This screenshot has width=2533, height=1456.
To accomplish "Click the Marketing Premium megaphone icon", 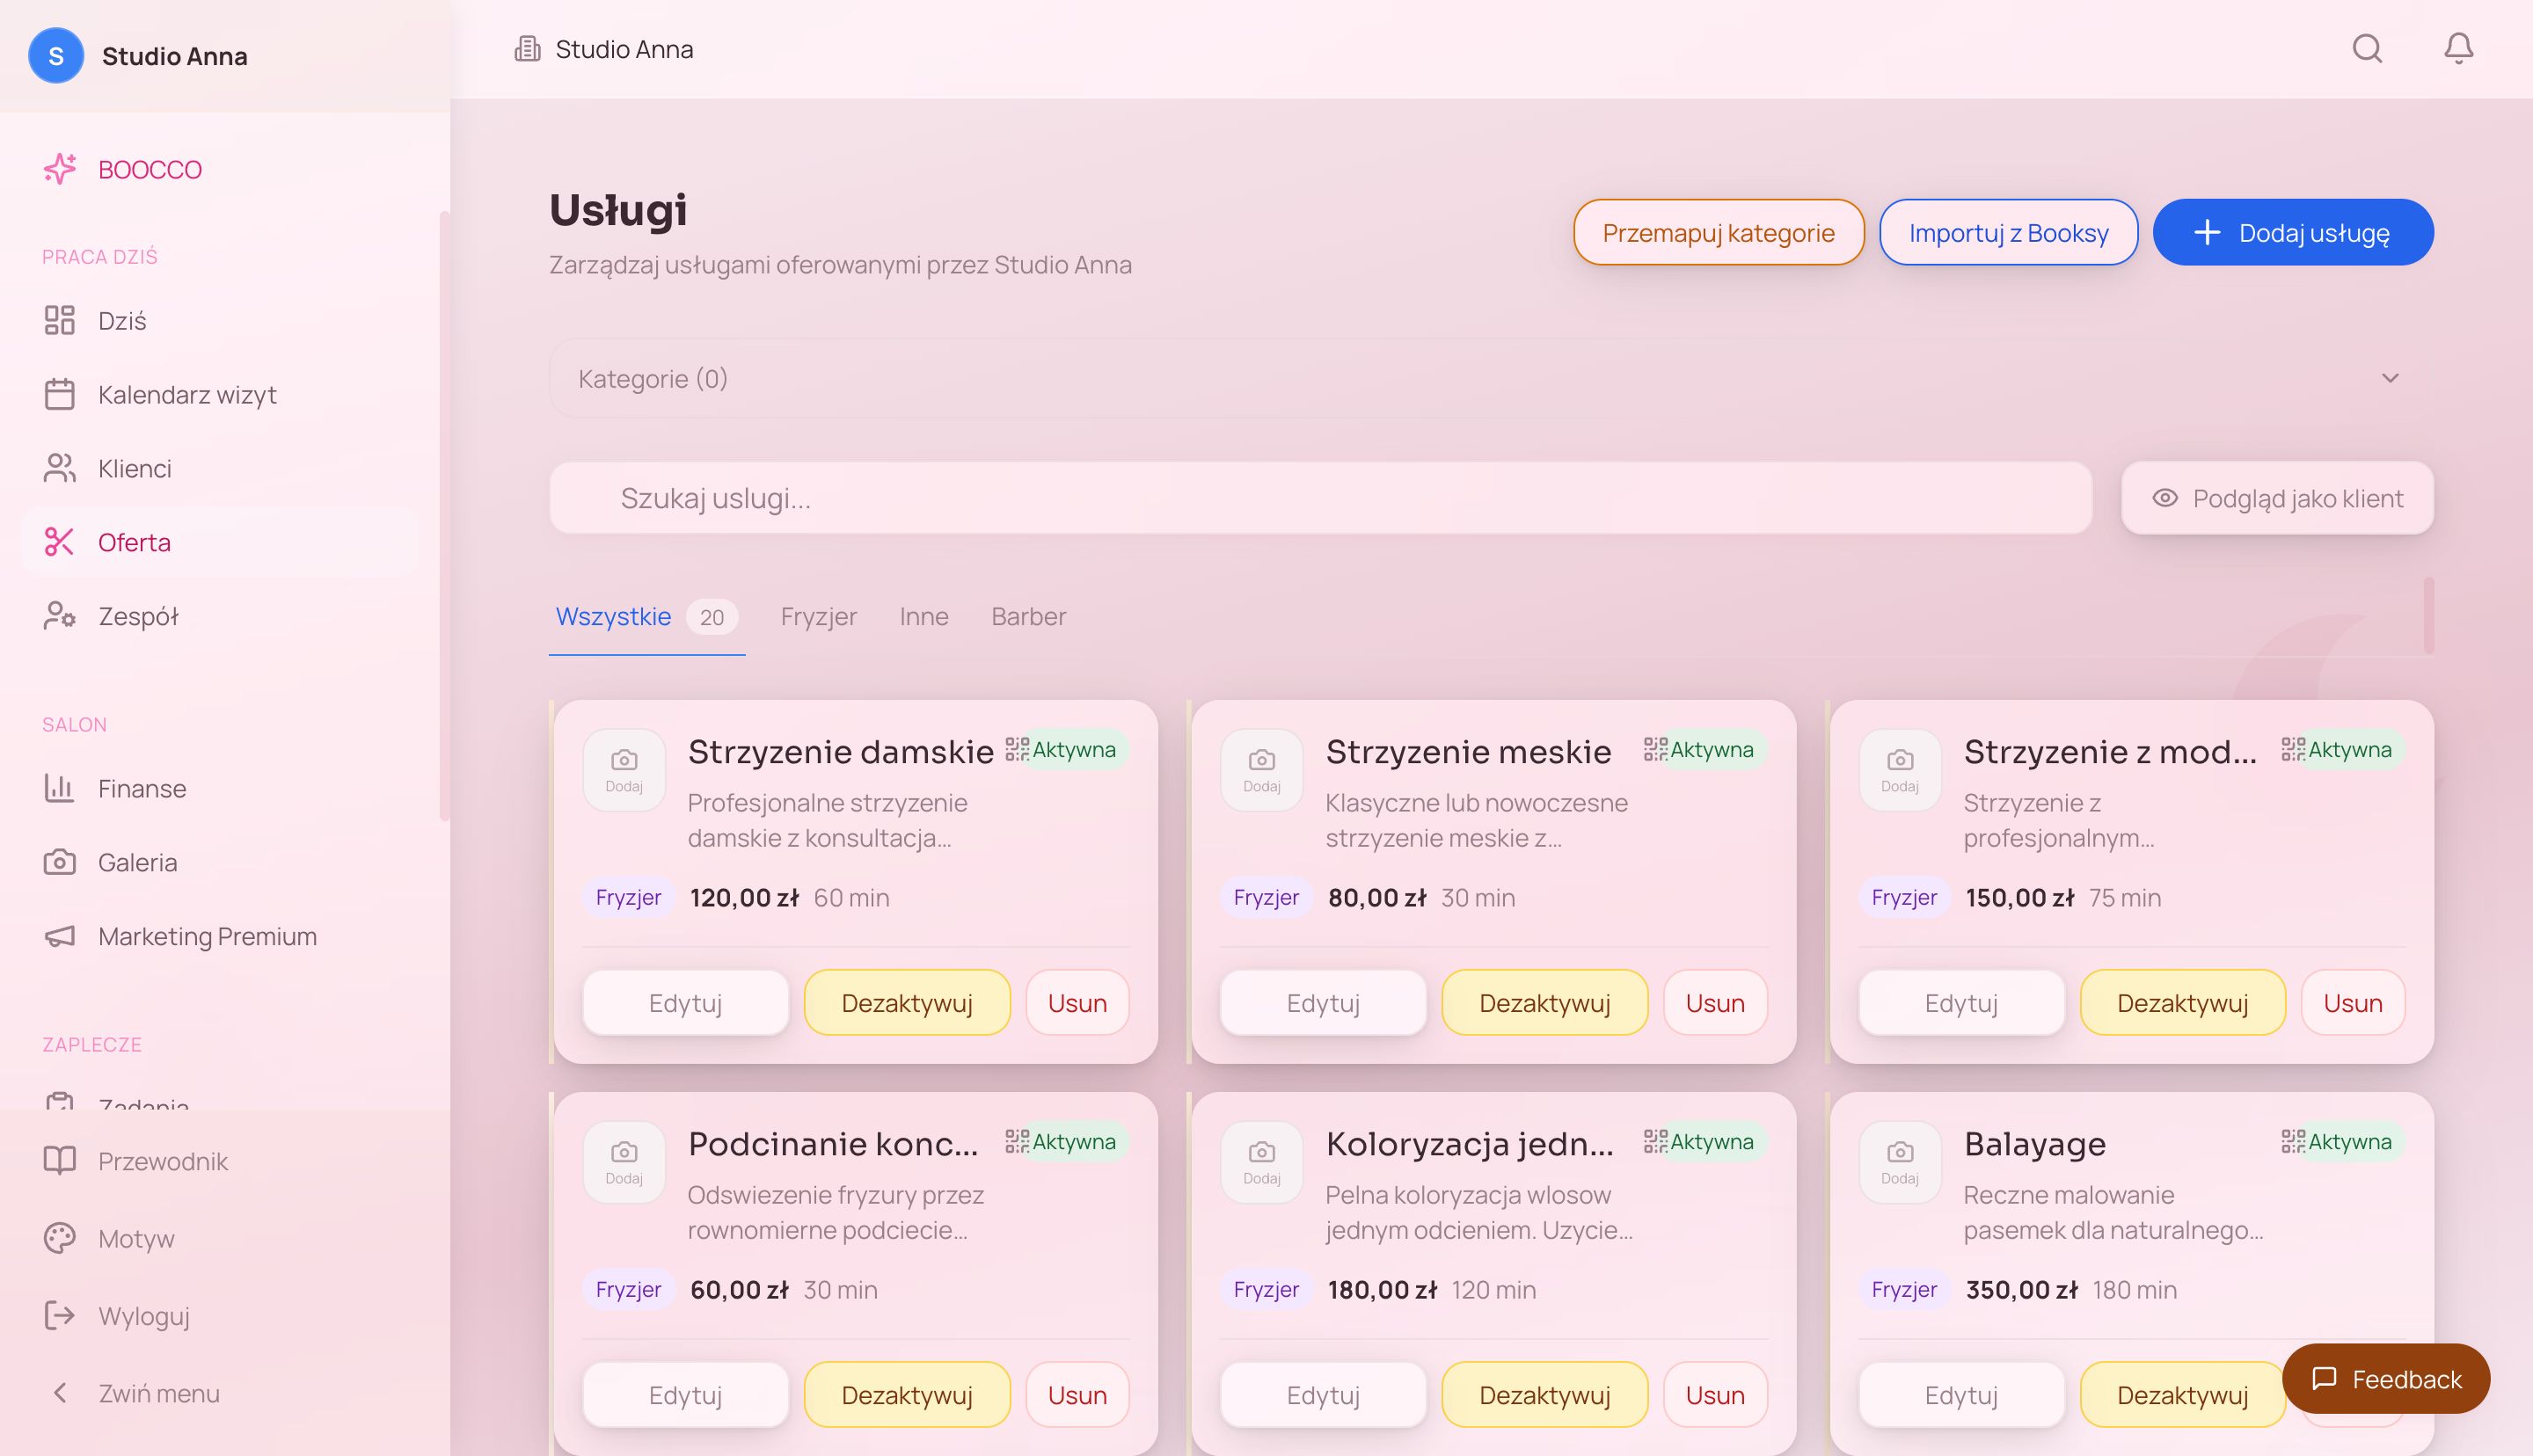I will pyautogui.click(x=59, y=936).
